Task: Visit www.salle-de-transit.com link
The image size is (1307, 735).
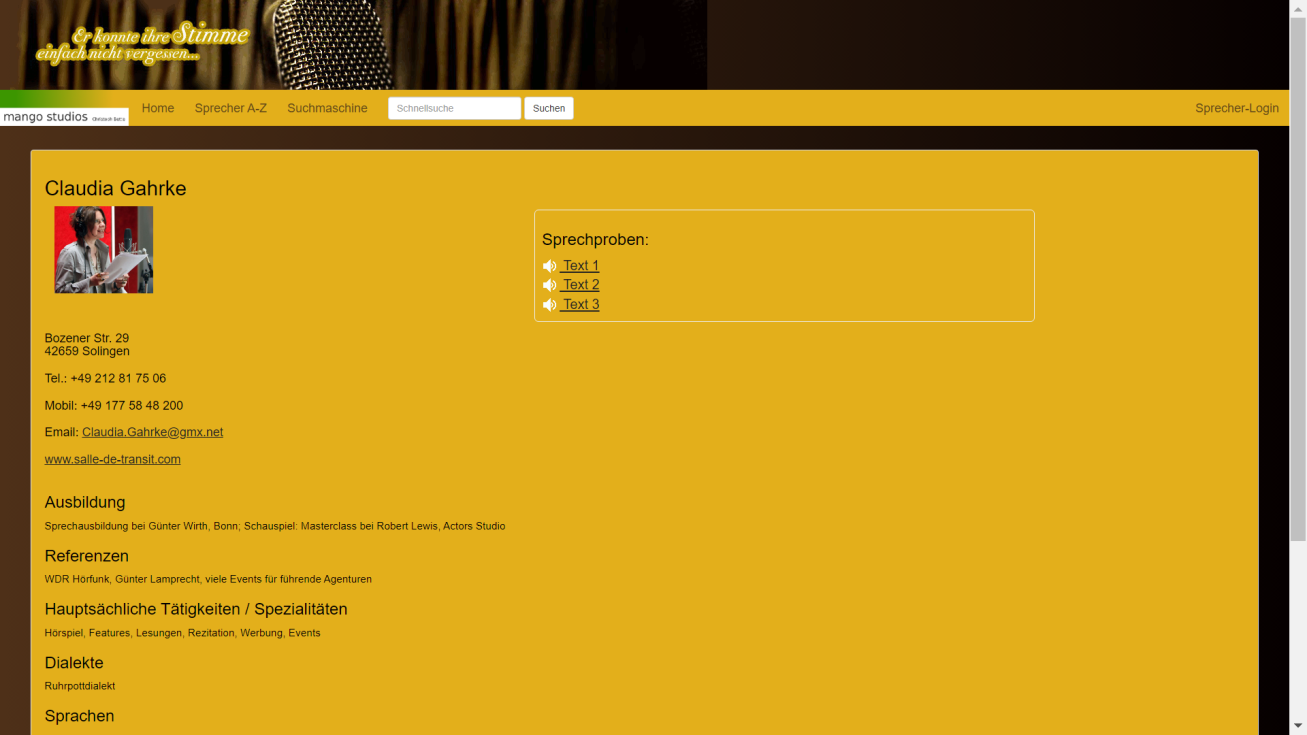Action: point(112,459)
